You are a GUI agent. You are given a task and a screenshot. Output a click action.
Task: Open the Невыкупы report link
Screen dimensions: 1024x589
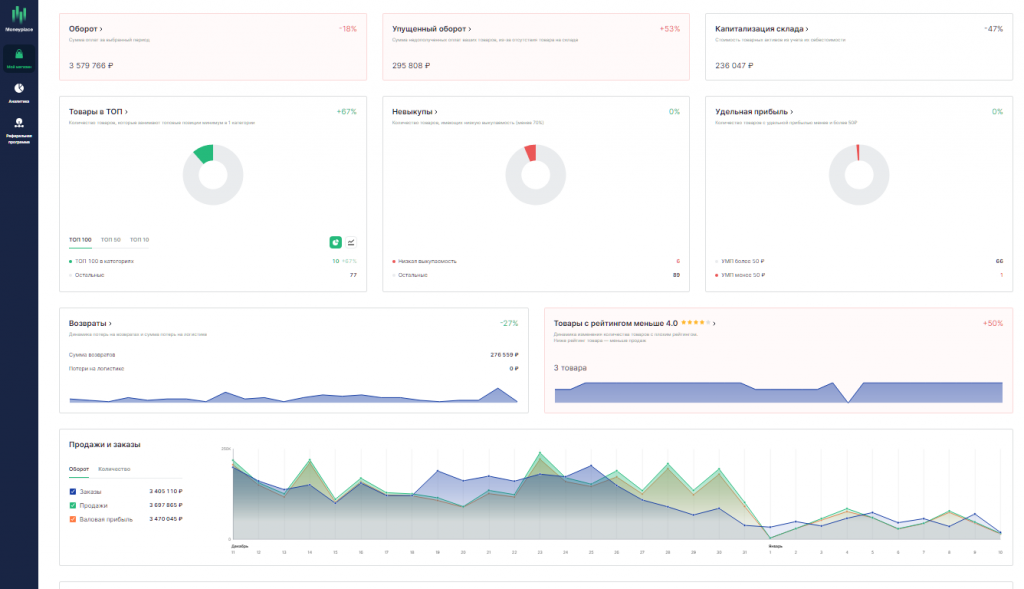[414, 111]
